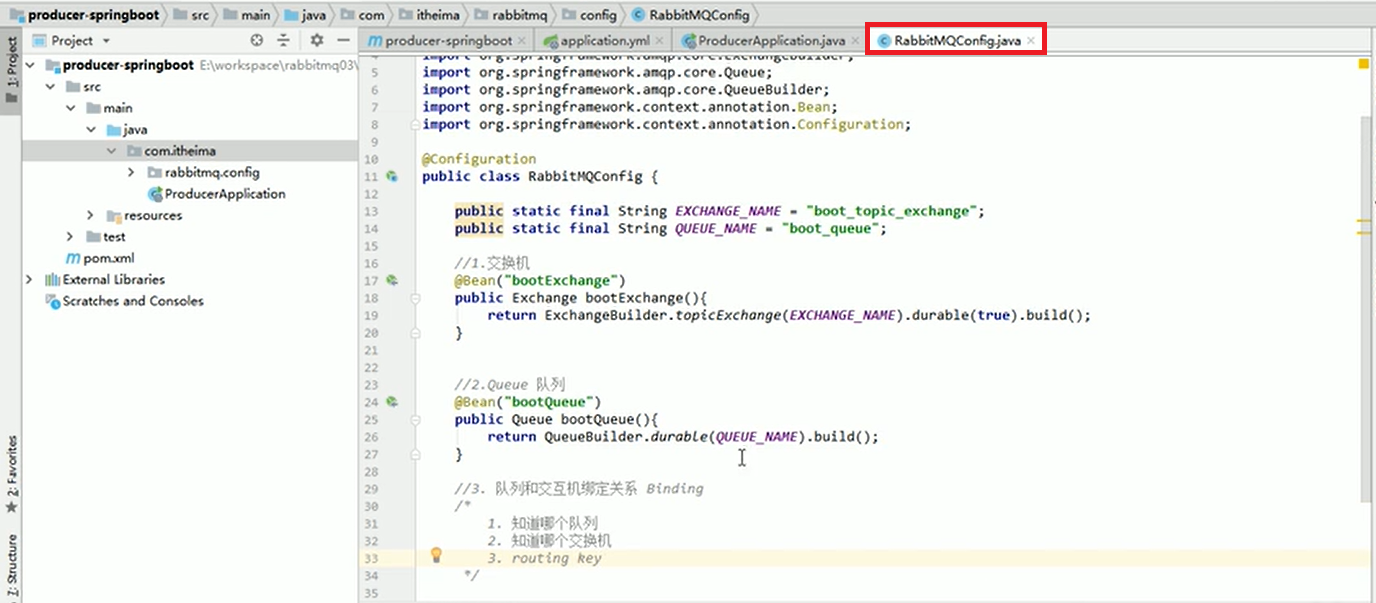
Task: Open the intention light bulb at line 33
Action: (x=436, y=554)
